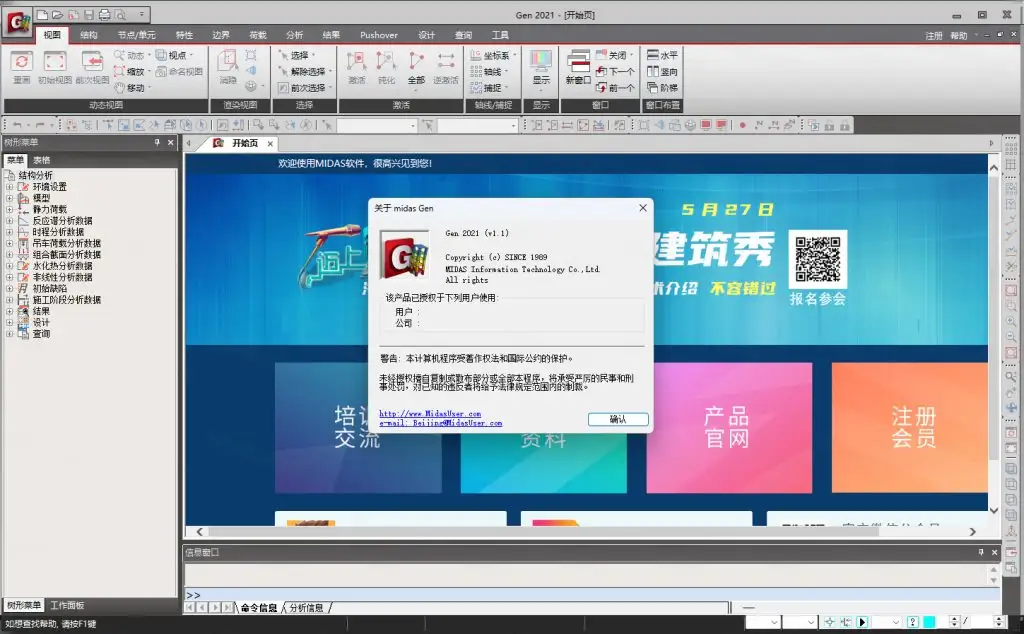The image size is (1024, 634).
Task: Click the QR code on the banner
Action: pos(818,259)
